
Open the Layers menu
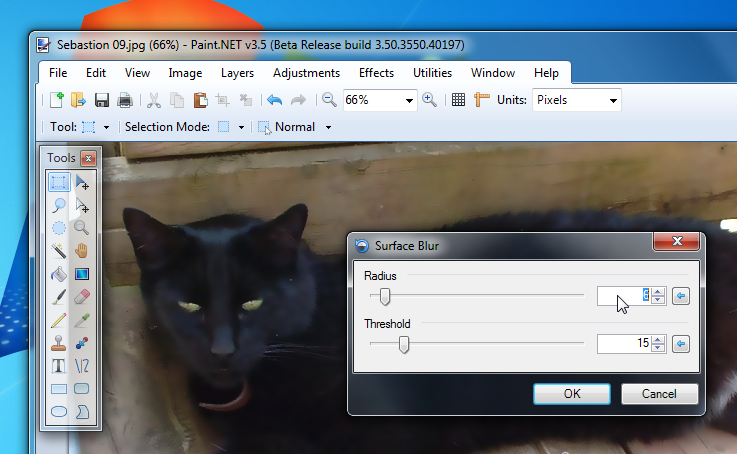[237, 73]
